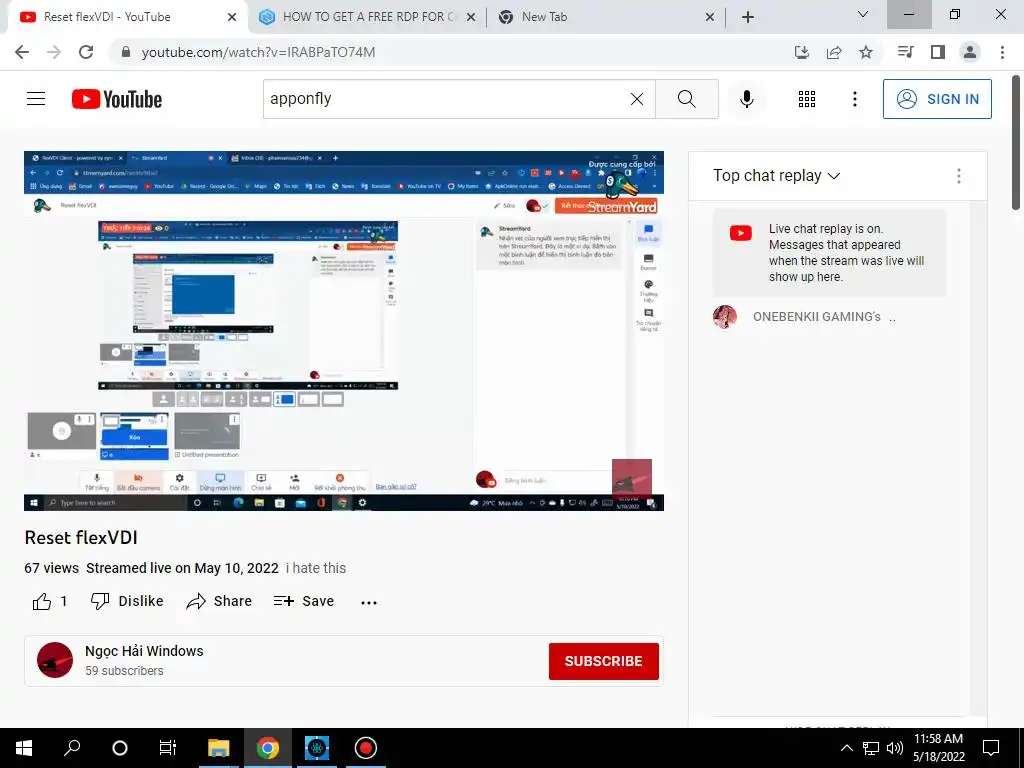1024x768 pixels.
Task: Open the notification center icon
Action: [x=991, y=748]
